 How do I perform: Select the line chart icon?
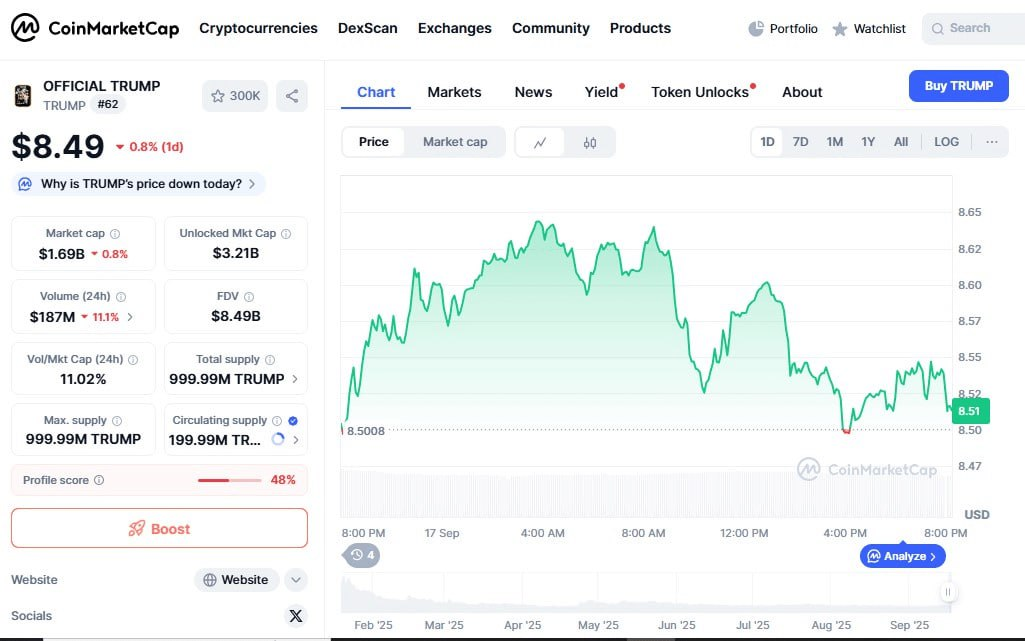tap(540, 142)
